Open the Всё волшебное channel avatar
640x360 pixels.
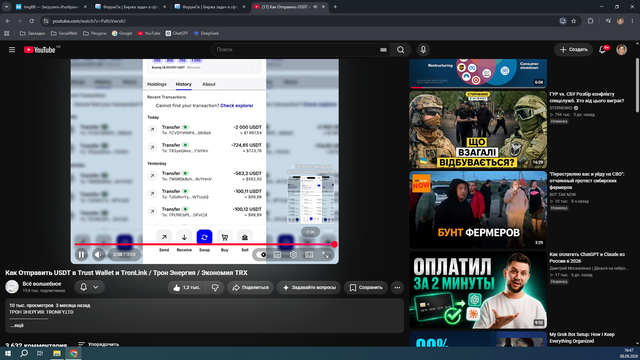(x=12, y=287)
